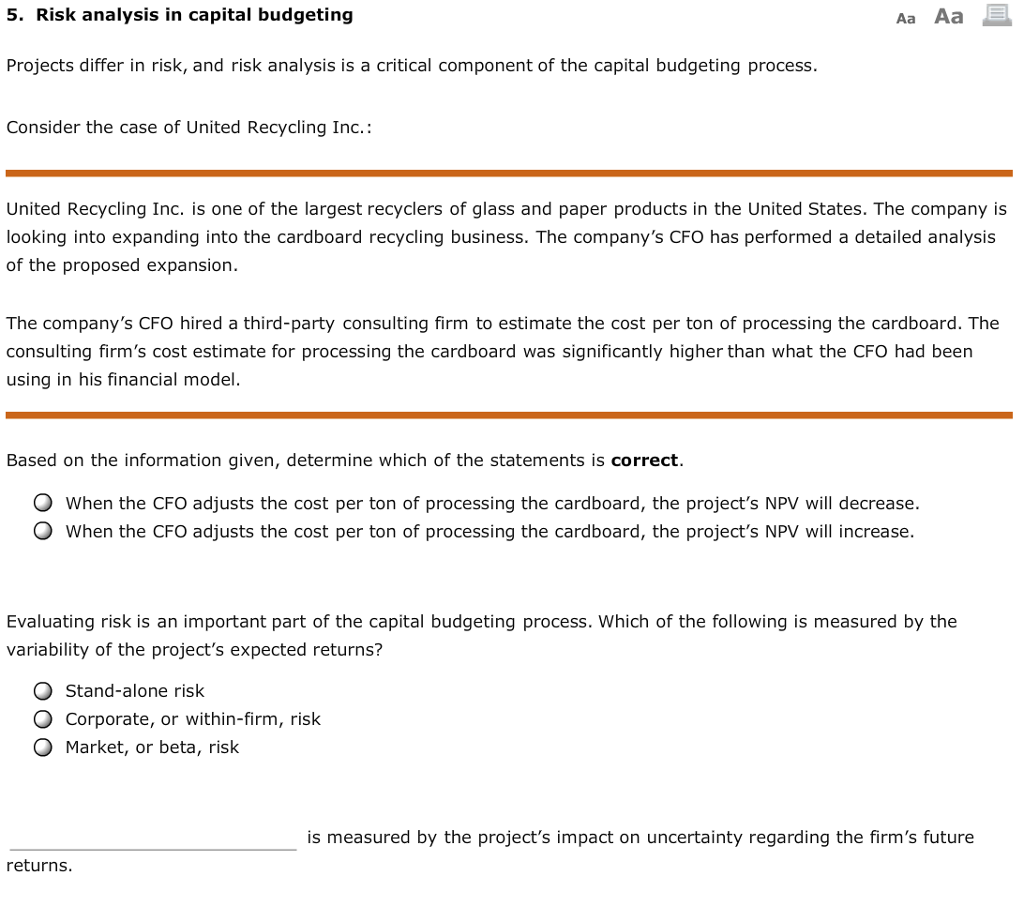Image resolution: width=1024 pixels, height=921 pixels.
Task: Choose Stand-alone risk
Action: click(x=43, y=690)
